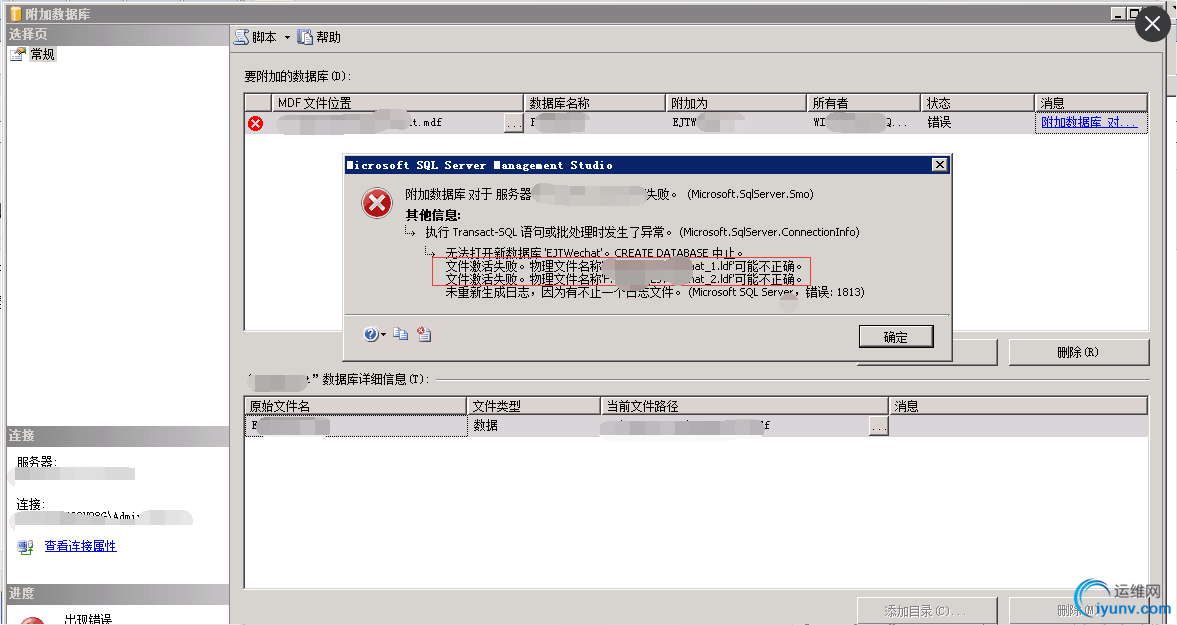Click the 当前文件路径 column header
The image size is (1177, 625).
(745, 406)
